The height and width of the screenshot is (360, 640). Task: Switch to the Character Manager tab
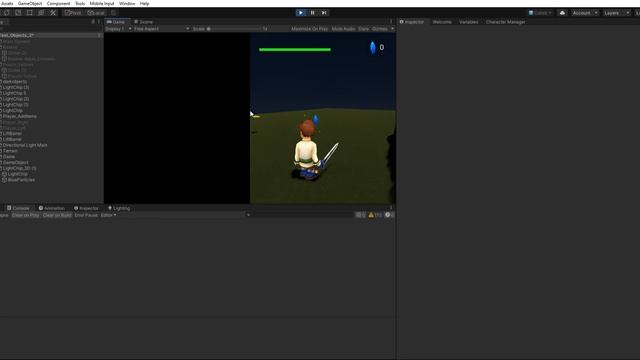click(505, 22)
